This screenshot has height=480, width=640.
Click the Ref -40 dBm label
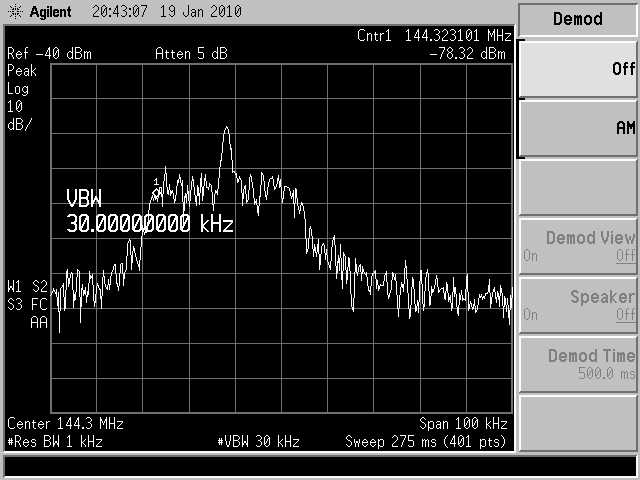(49, 54)
